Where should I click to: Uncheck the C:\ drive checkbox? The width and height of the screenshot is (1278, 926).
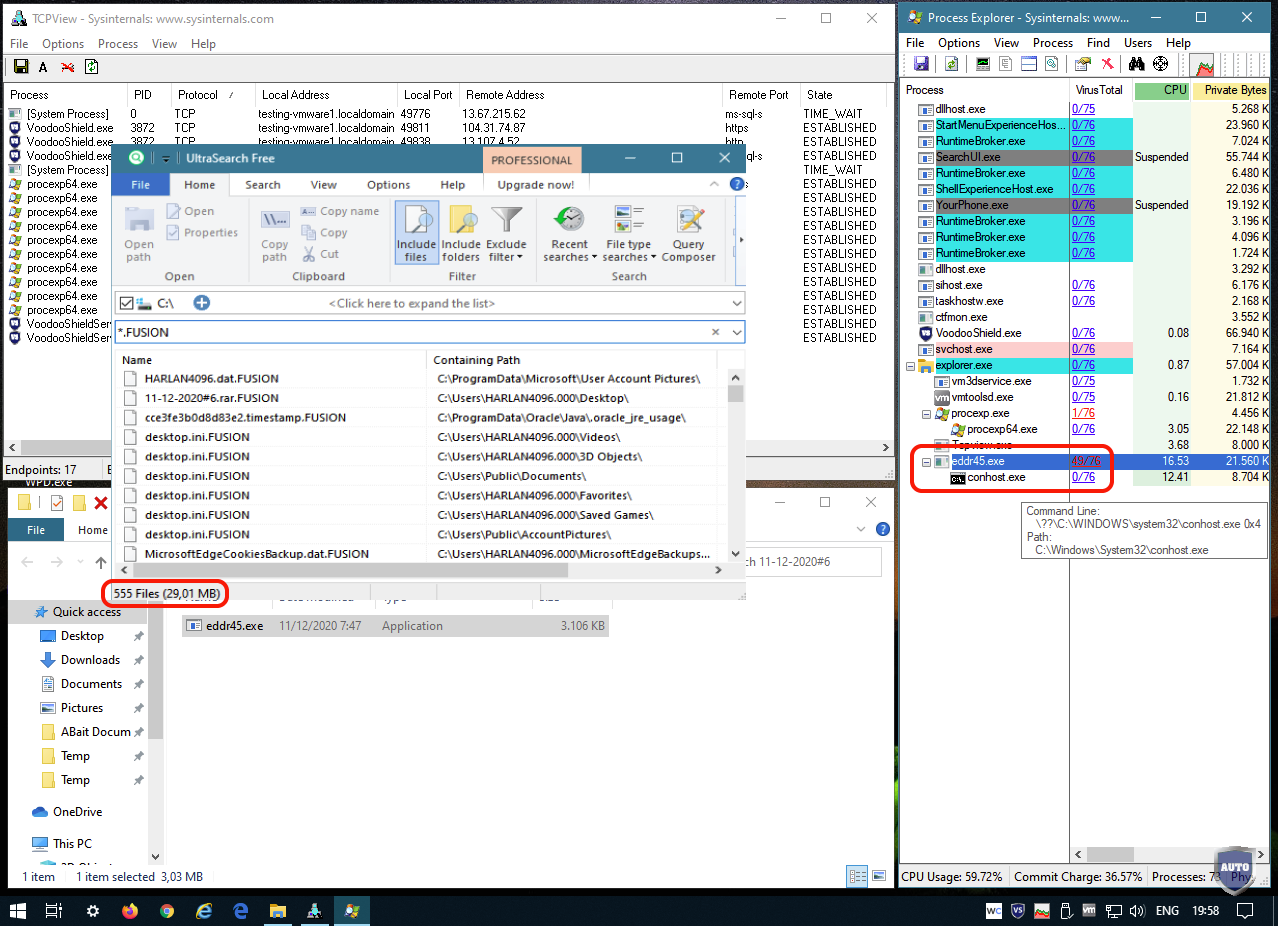[125, 303]
